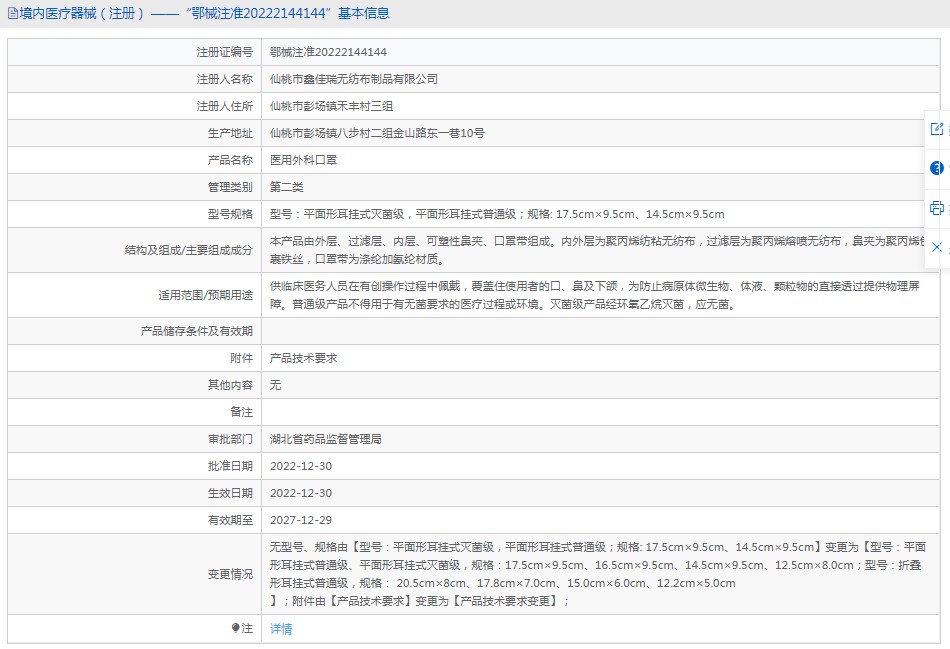Click the lightbulb icon beside 注
The width and height of the screenshot is (950, 649).
pos(235,628)
